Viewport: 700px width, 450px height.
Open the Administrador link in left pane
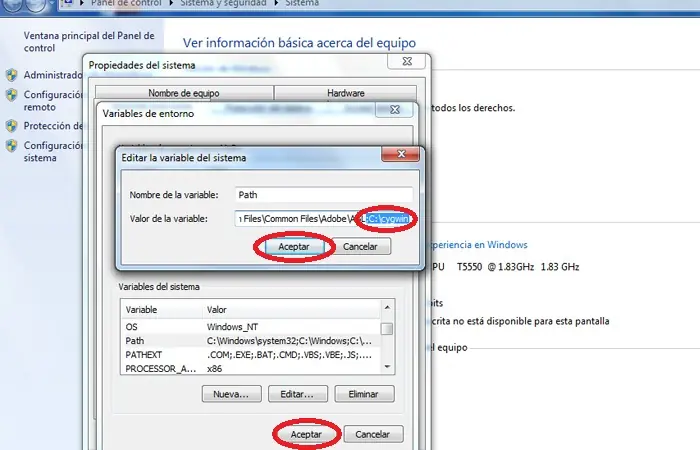tap(53, 75)
